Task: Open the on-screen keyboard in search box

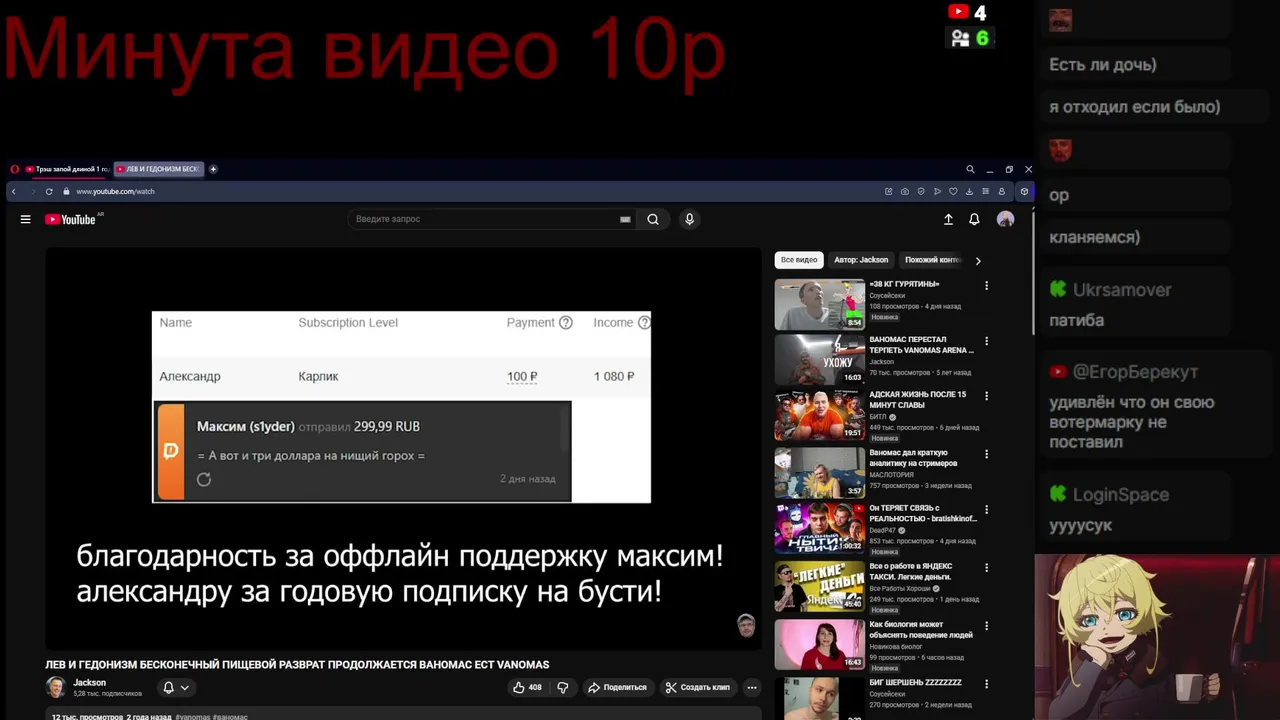Action: [x=625, y=219]
